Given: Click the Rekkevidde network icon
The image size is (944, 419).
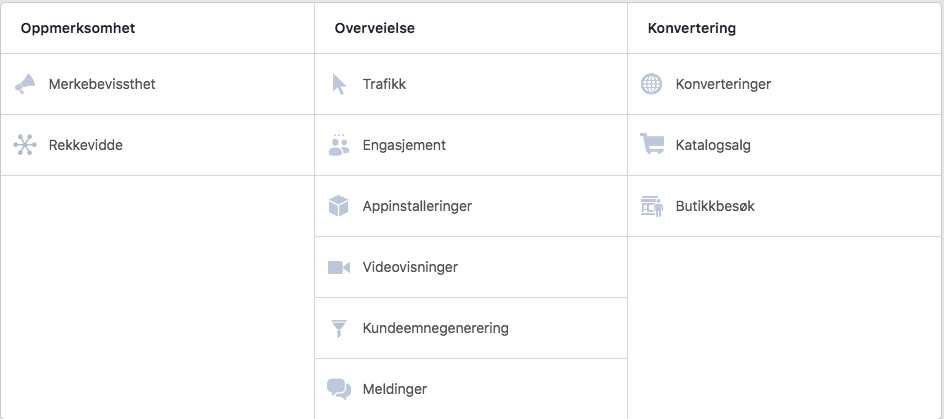Looking at the screenshot, I should pos(25,145).
